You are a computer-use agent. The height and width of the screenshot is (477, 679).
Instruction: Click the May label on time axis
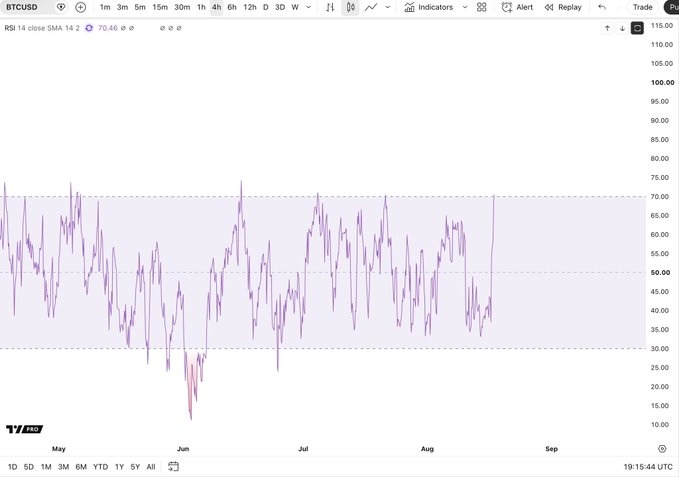pyautogui.click(x=58, y=448)
